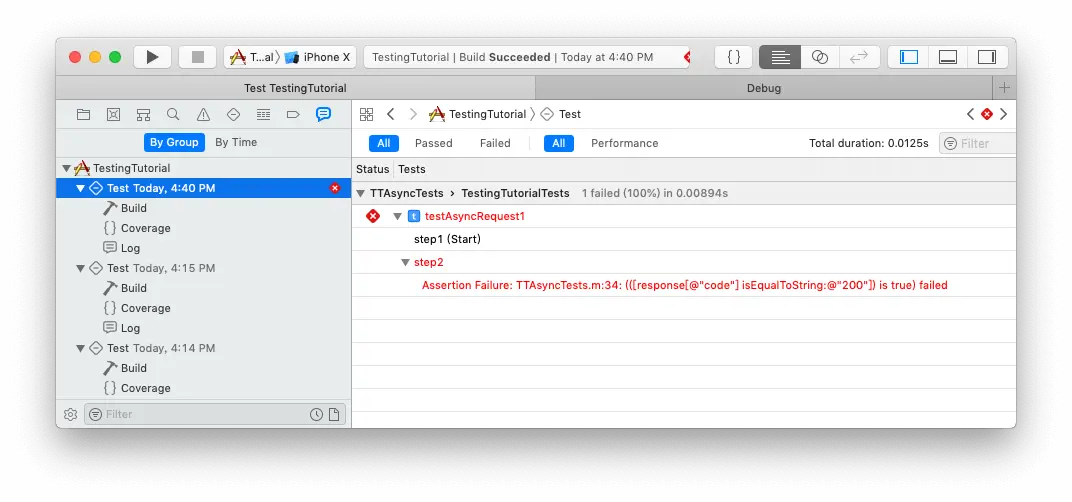Screen dimensions: 1072x502
Task: Filter by recent items clock icon
Action: (316, 414)
